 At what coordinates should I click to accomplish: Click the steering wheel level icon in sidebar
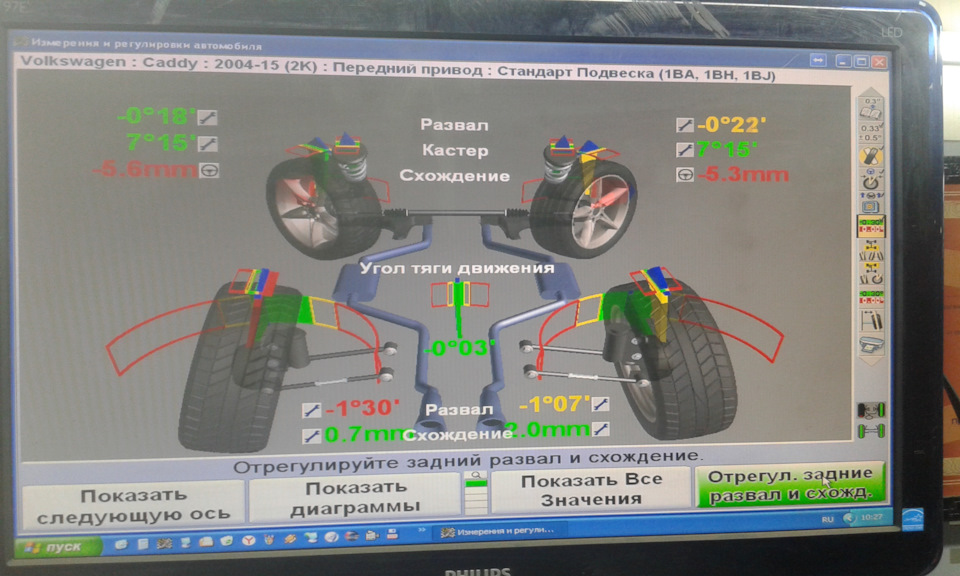point(871,204)
